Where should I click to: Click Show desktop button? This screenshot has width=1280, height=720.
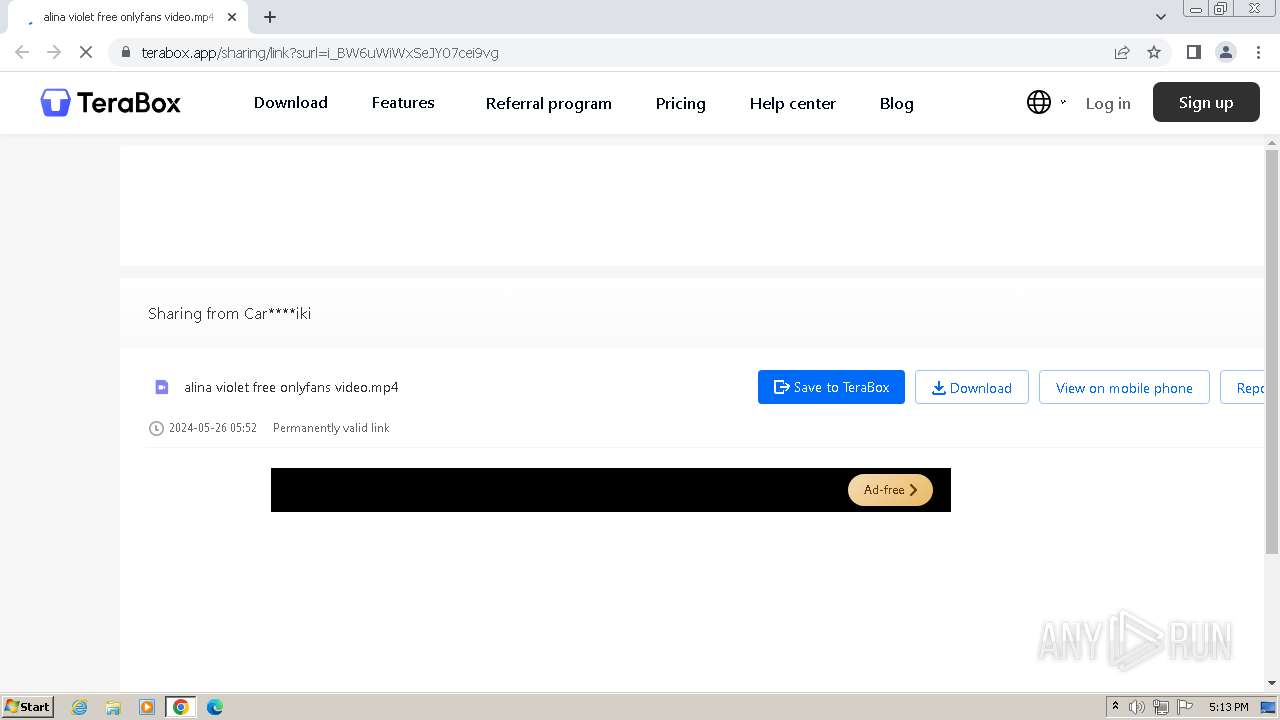coord(1268,707)
